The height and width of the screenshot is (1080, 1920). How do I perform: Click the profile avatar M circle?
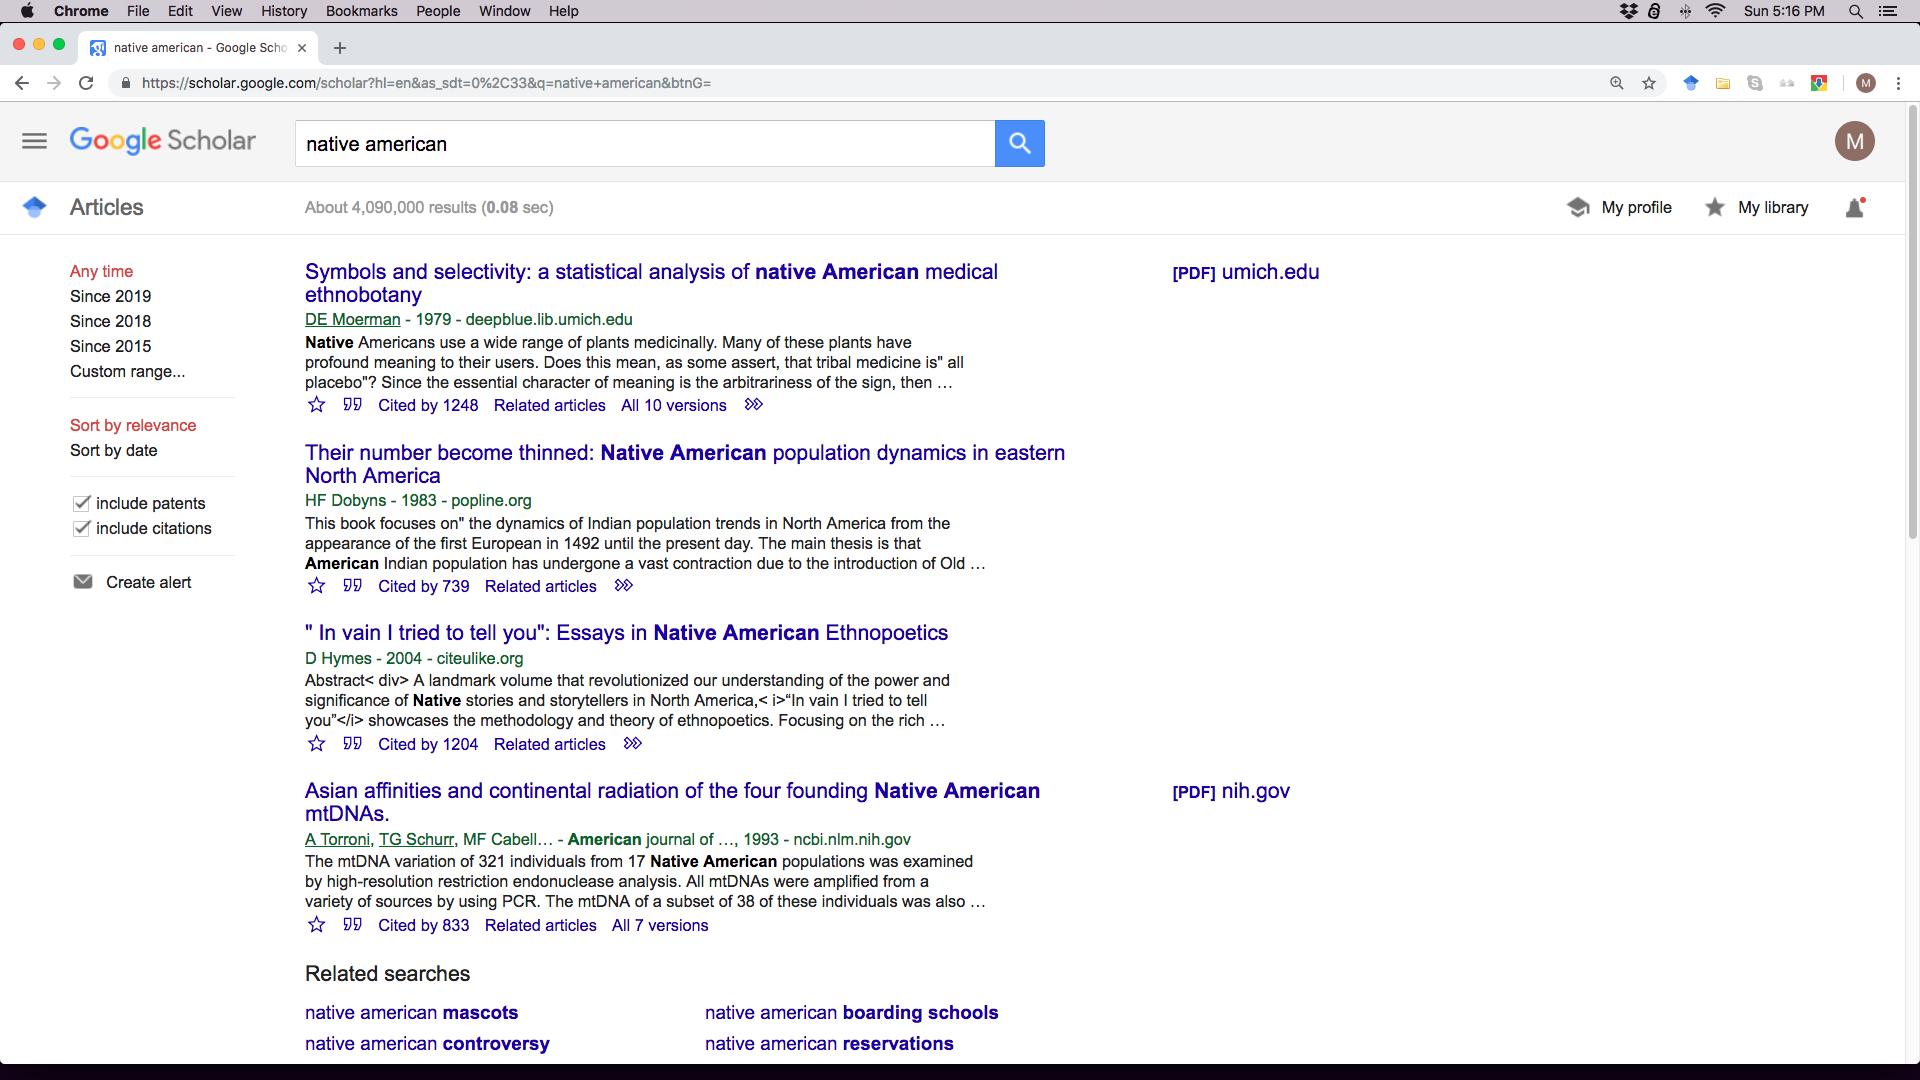1854,141
